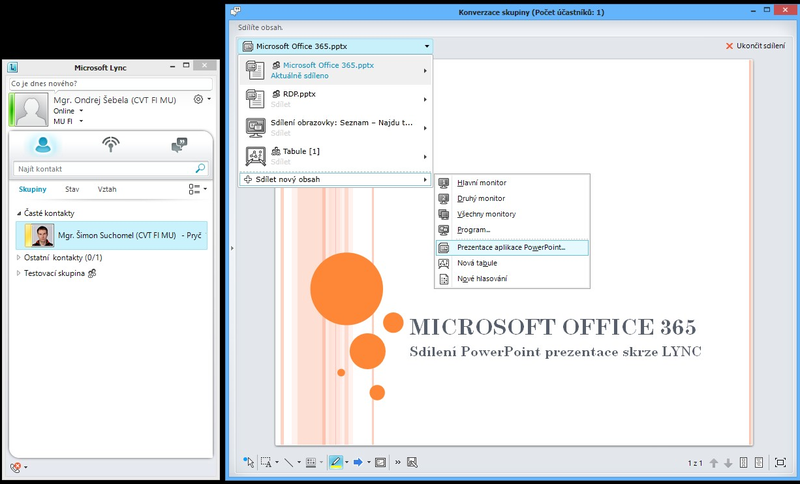Show more annotation tools chevron

pos(397,462)
